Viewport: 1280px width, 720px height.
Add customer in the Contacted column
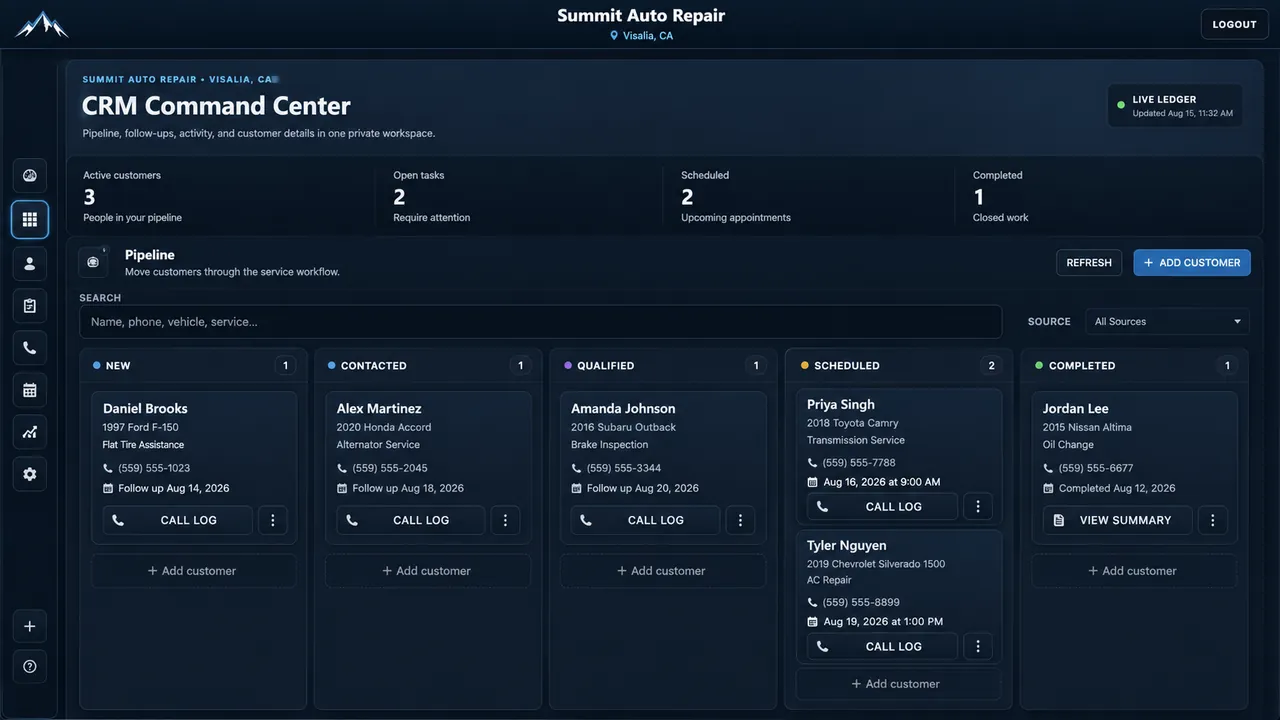coord(427,571)
